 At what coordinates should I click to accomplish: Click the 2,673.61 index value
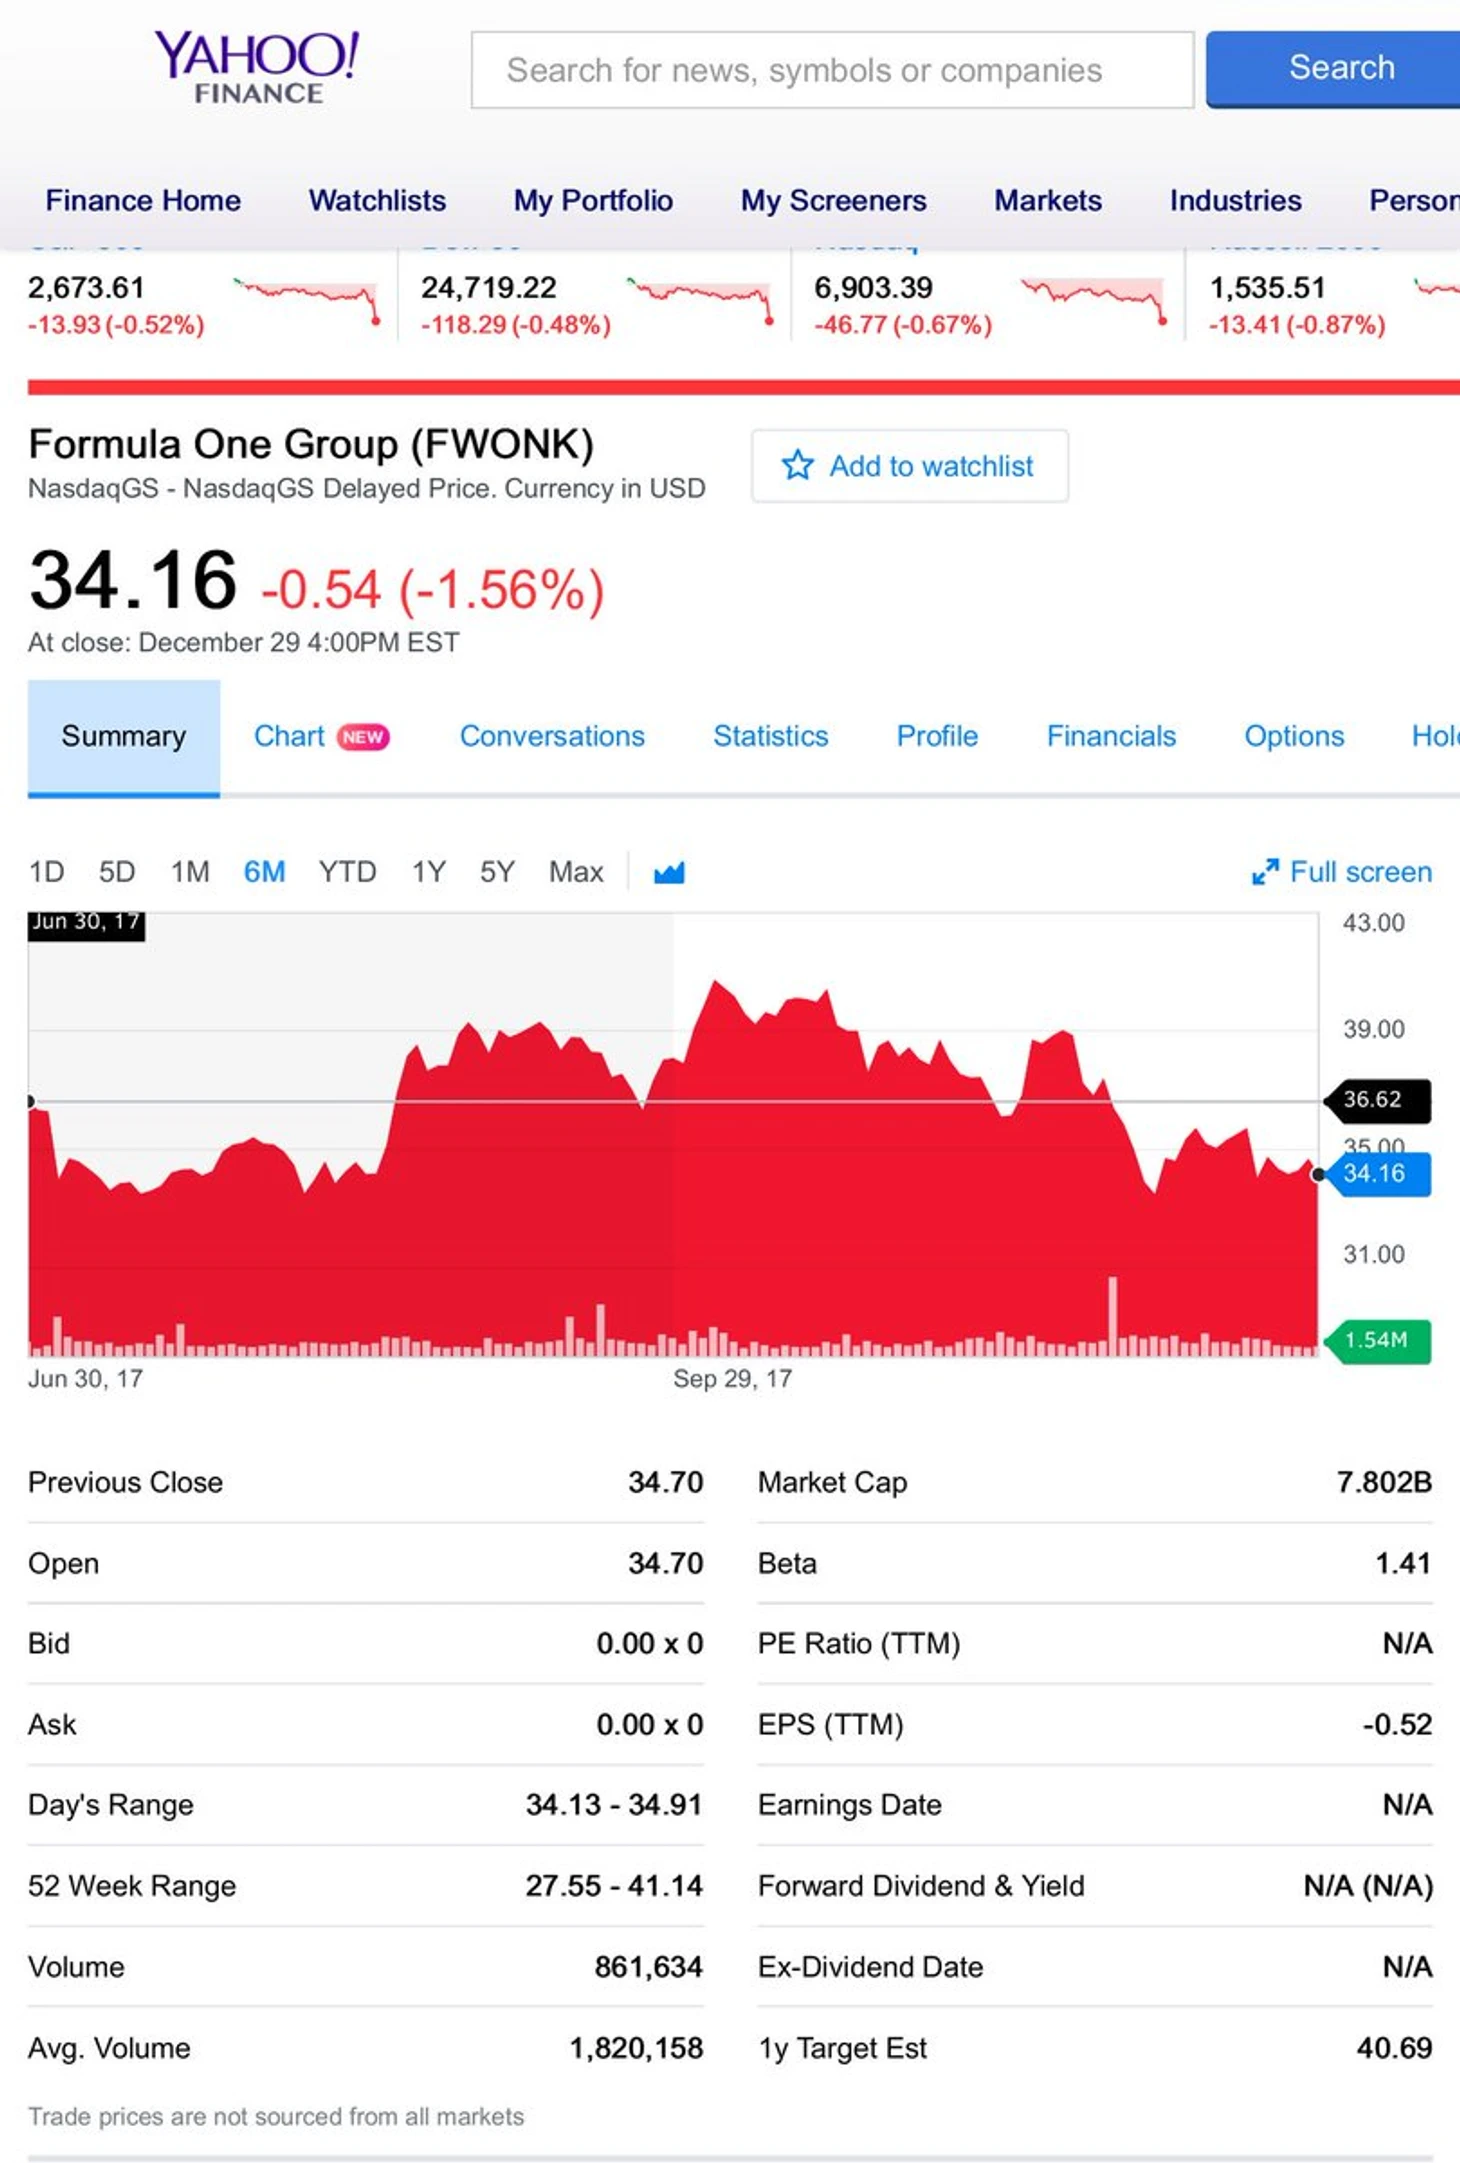pos(86,288)
